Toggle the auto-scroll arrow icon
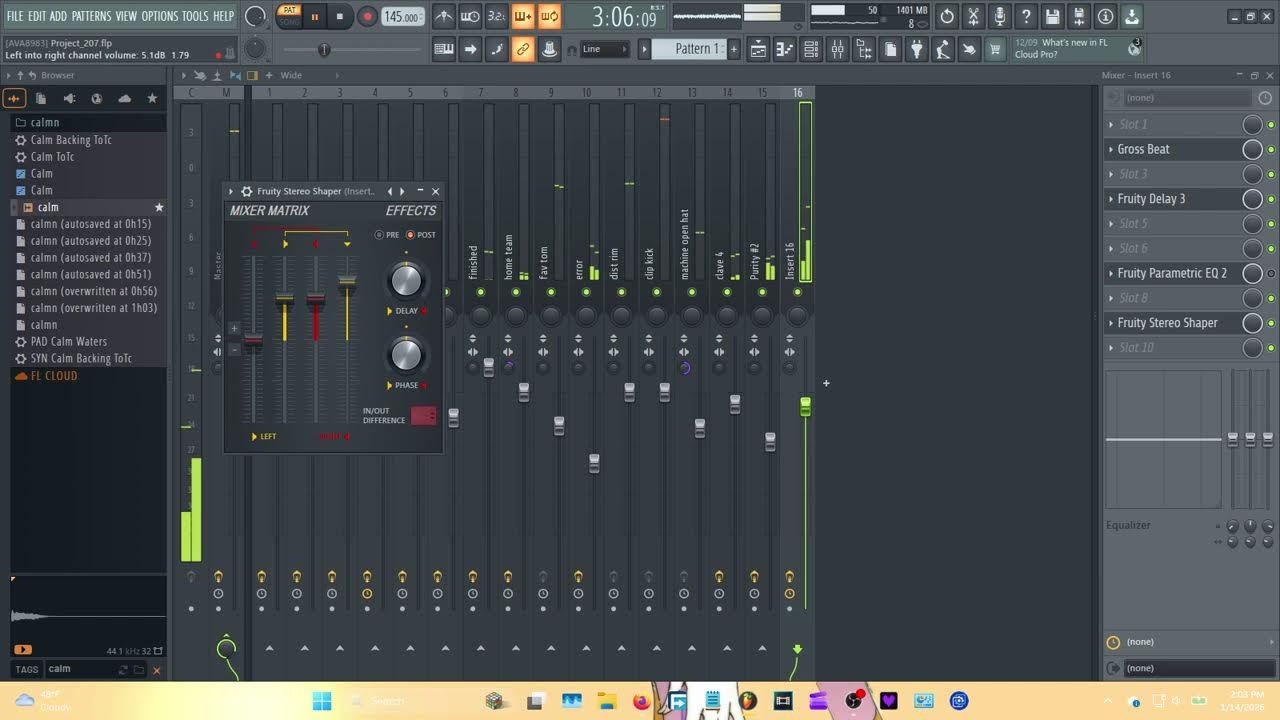The image size is (1280, 720). coord(470,49)
